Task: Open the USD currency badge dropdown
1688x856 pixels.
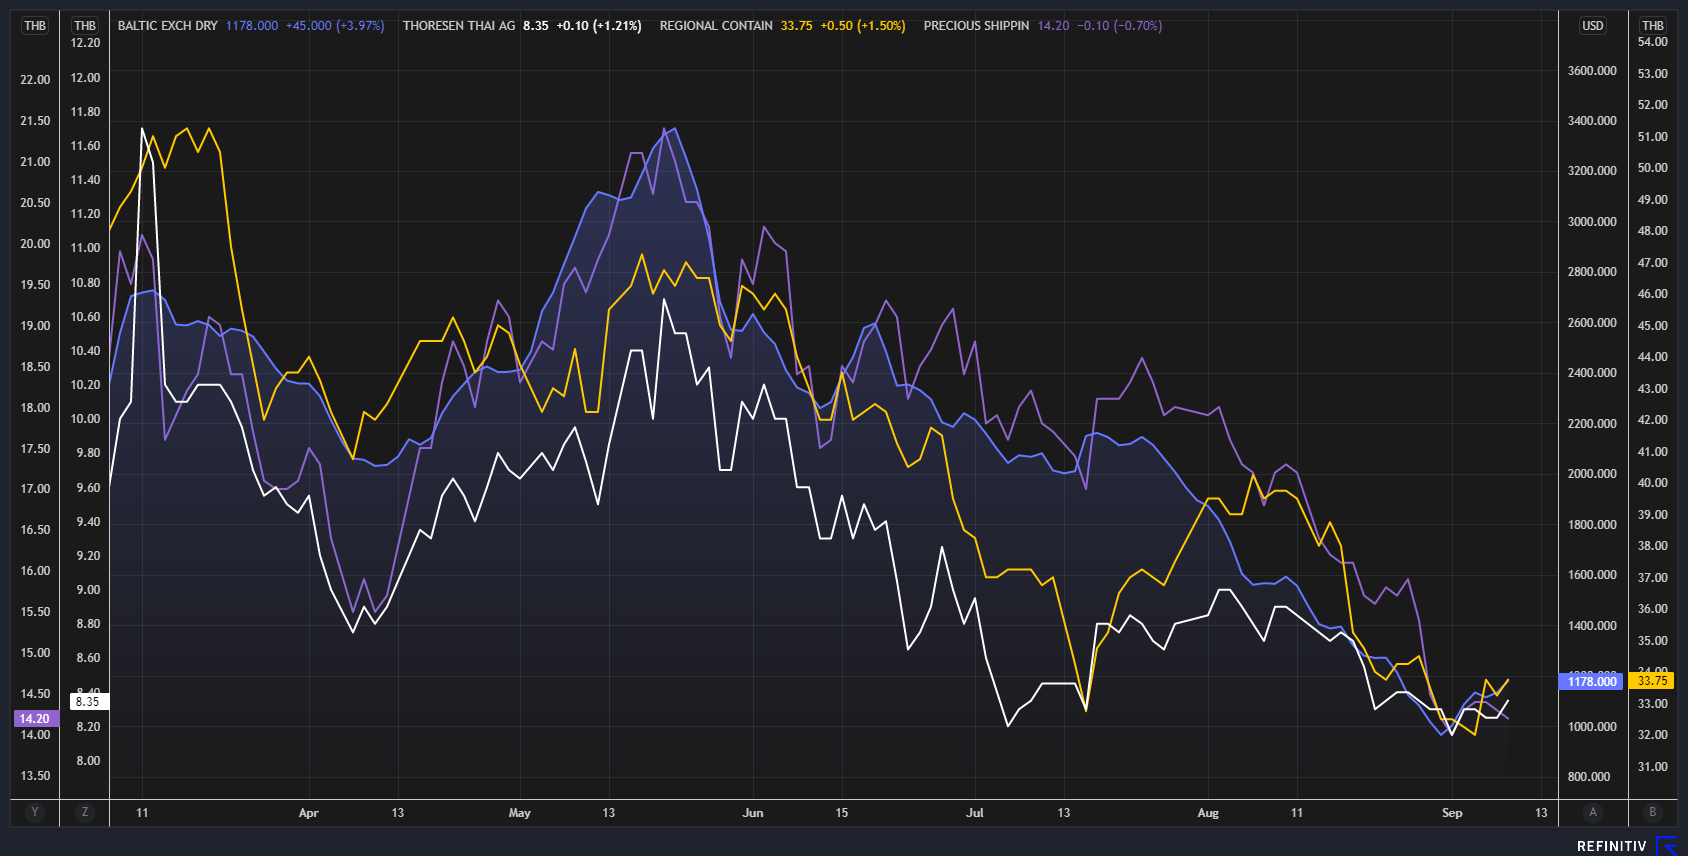Action: click(x=1593, y=26)
